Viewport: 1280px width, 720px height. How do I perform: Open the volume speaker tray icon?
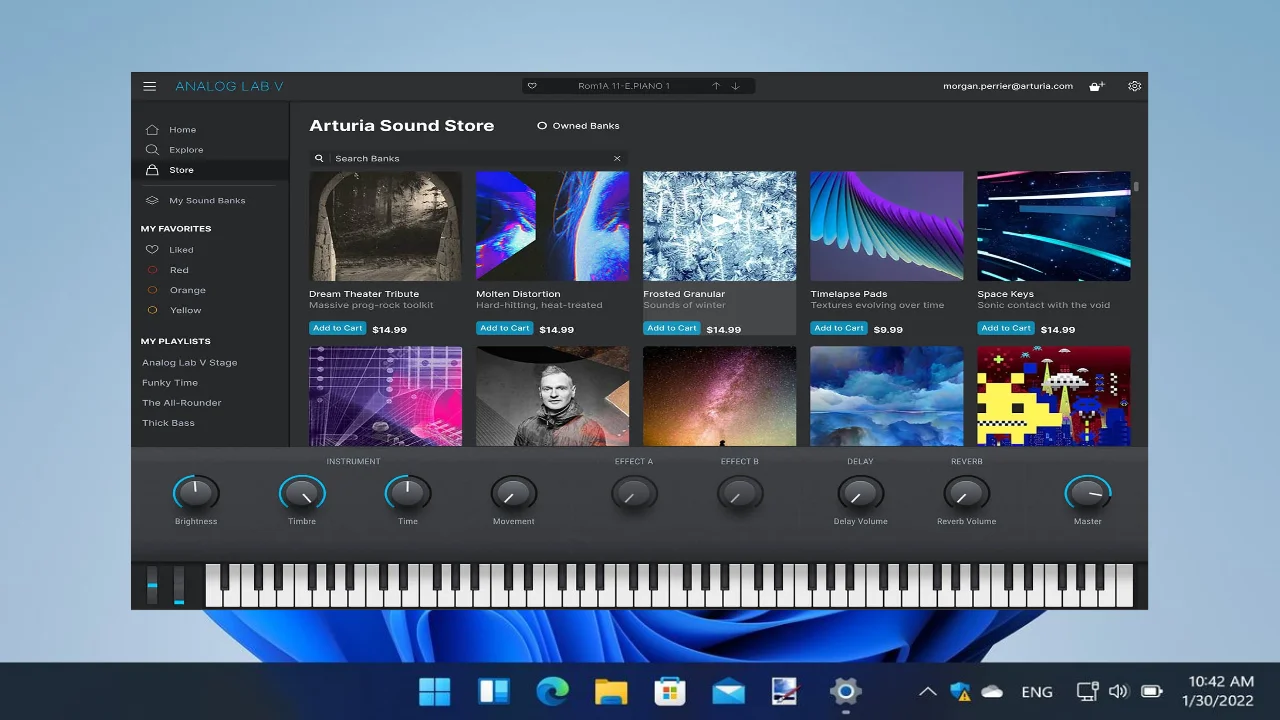coord(1119,691)
